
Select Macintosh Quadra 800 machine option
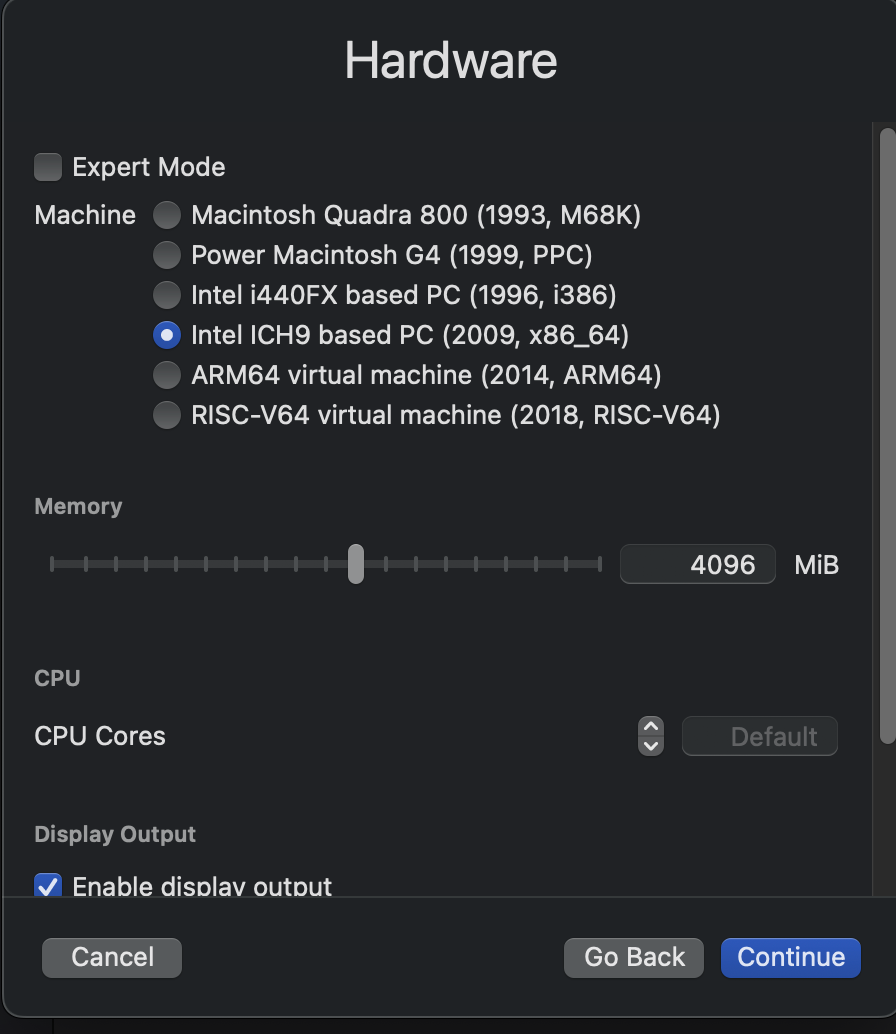pos(167,215)
